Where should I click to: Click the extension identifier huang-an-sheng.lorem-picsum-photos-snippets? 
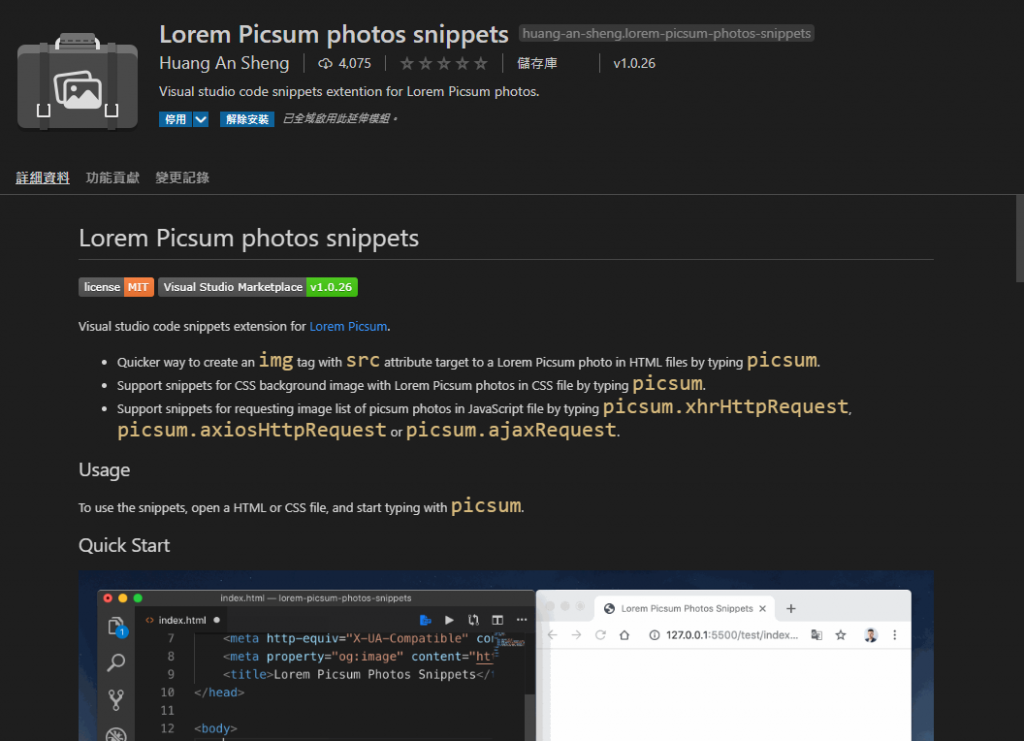click(x=666, y=33)
